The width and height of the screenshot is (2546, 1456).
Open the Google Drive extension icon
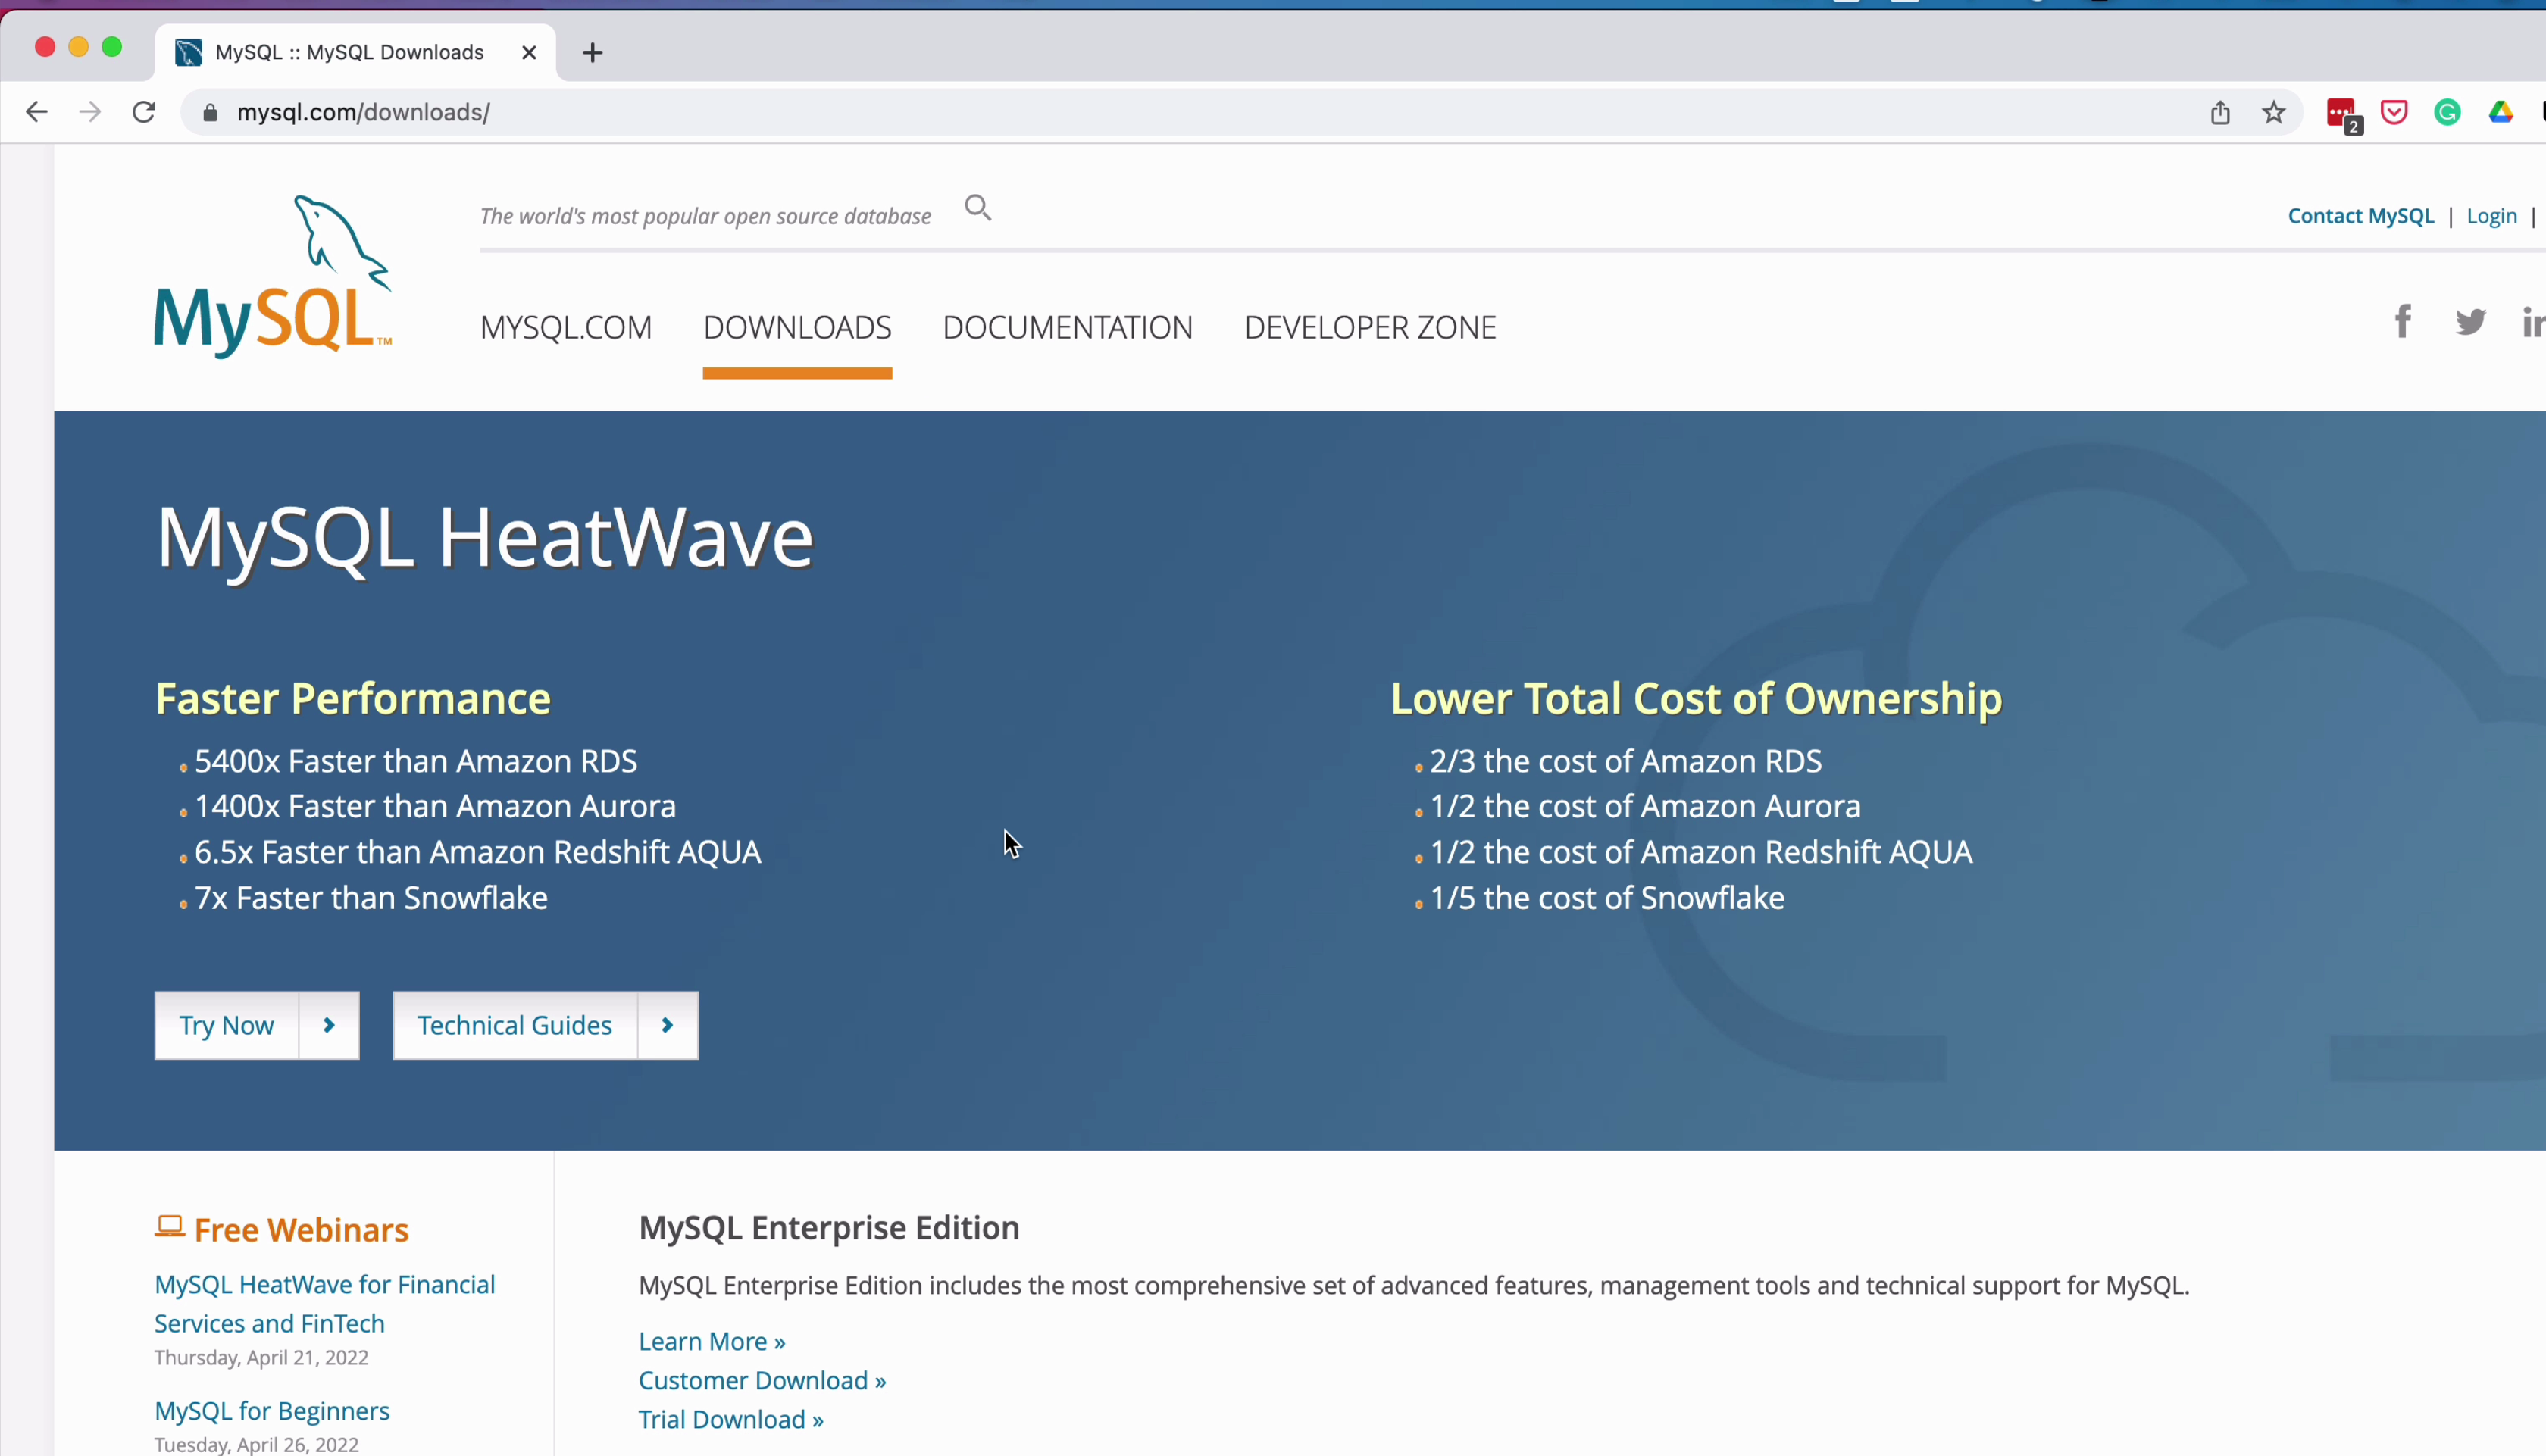2500,113
